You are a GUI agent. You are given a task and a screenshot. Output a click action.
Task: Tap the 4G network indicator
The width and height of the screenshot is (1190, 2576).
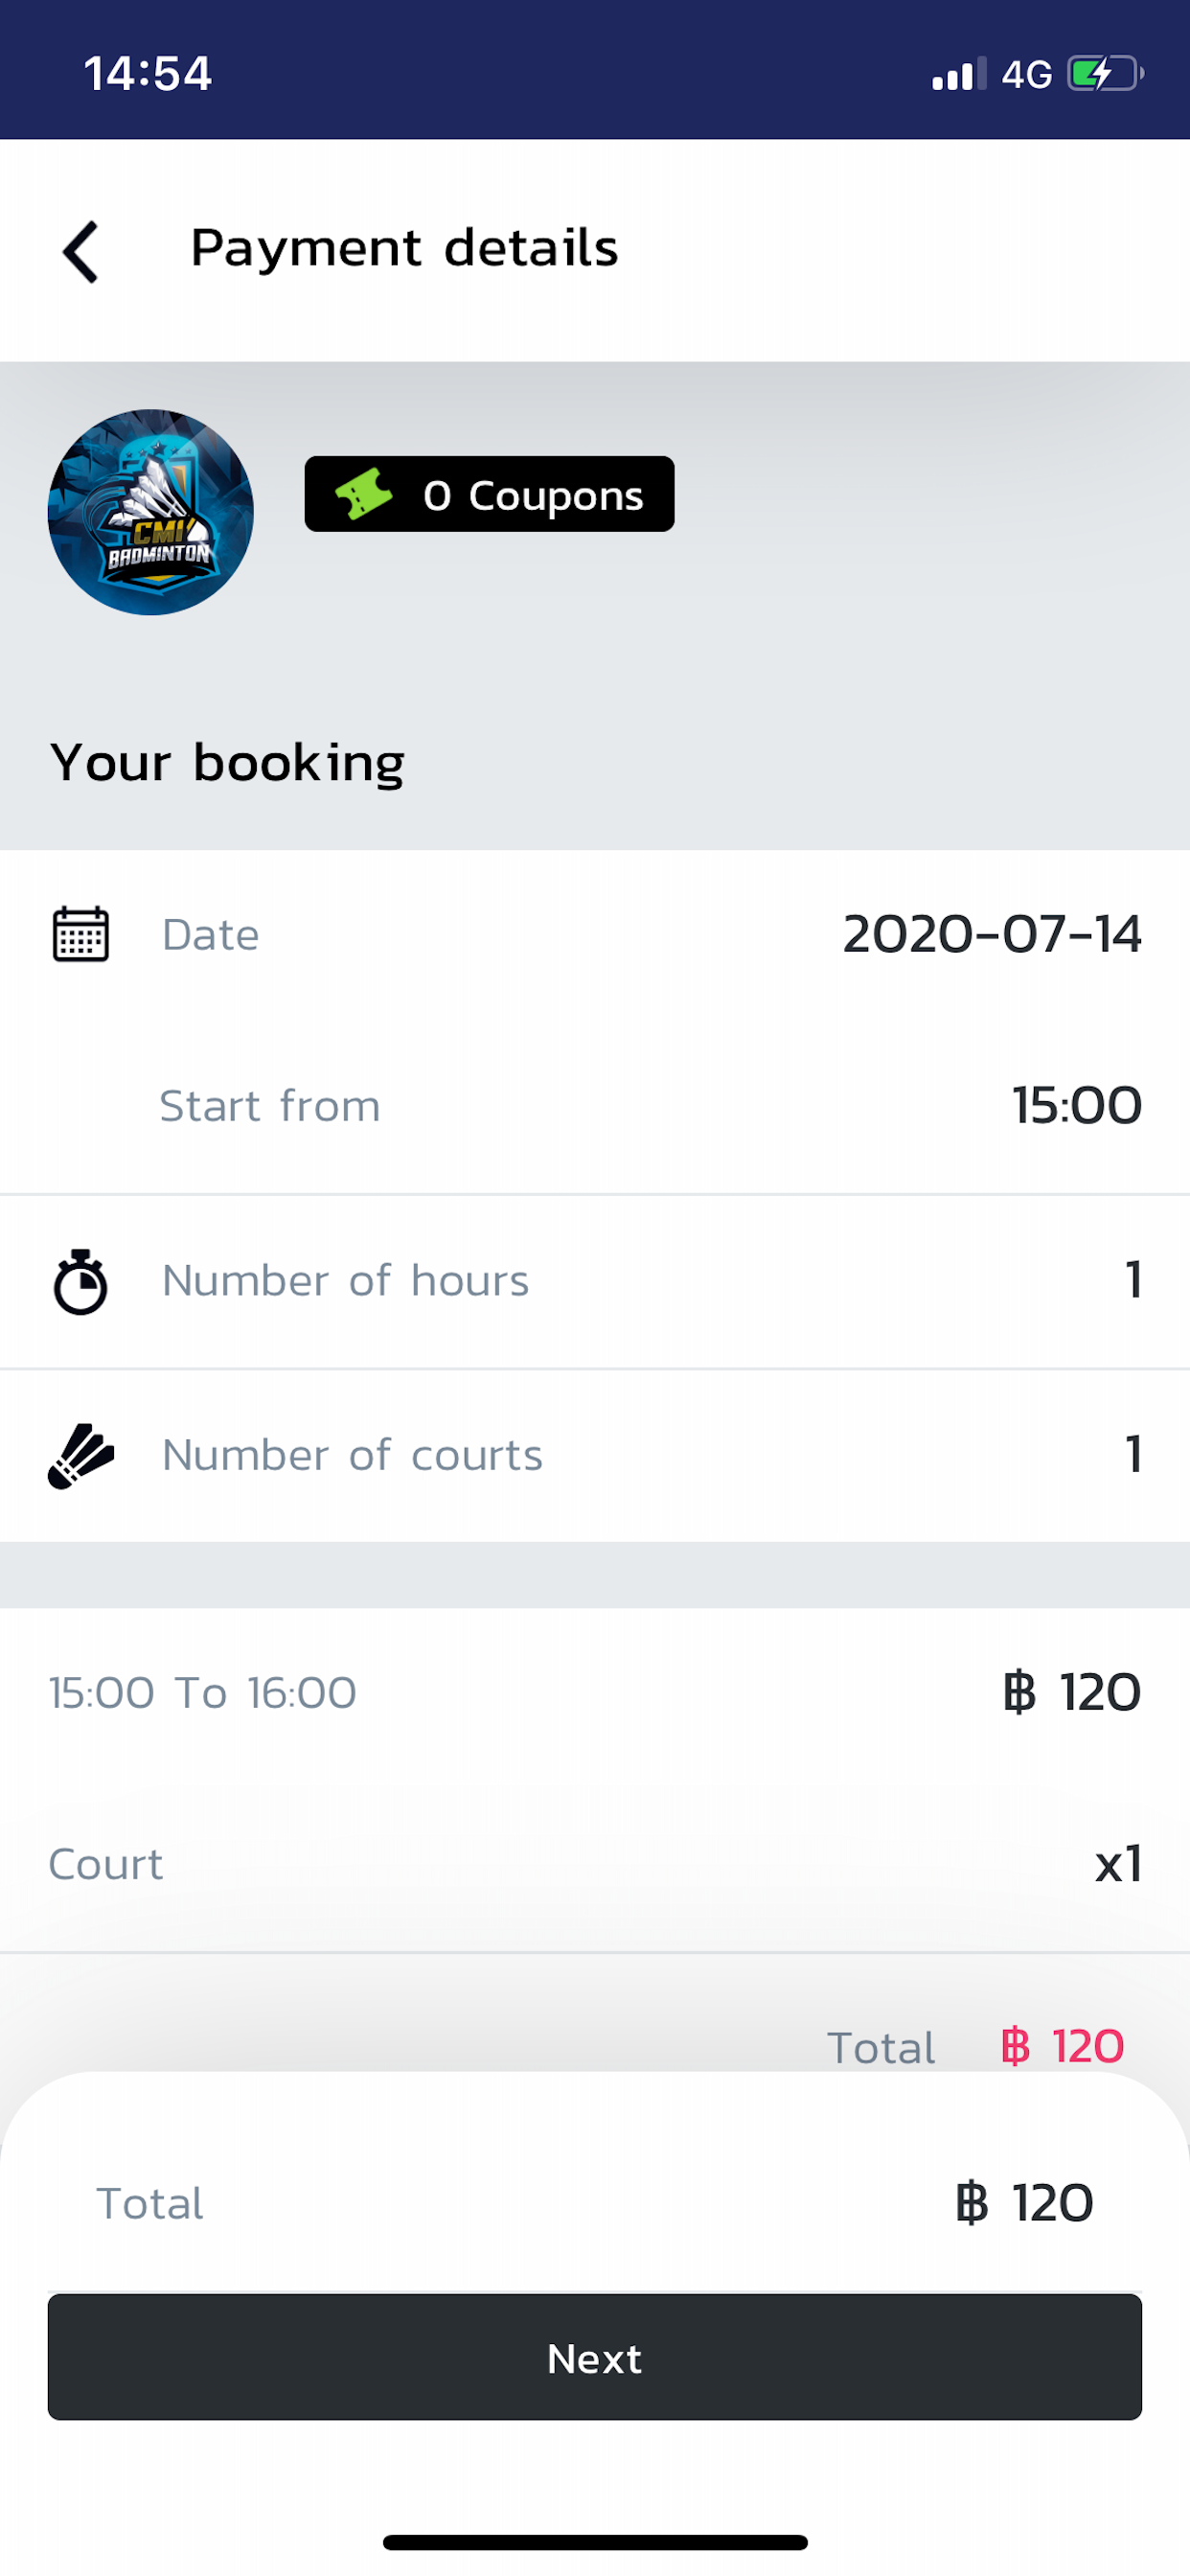click(1027, 75)
